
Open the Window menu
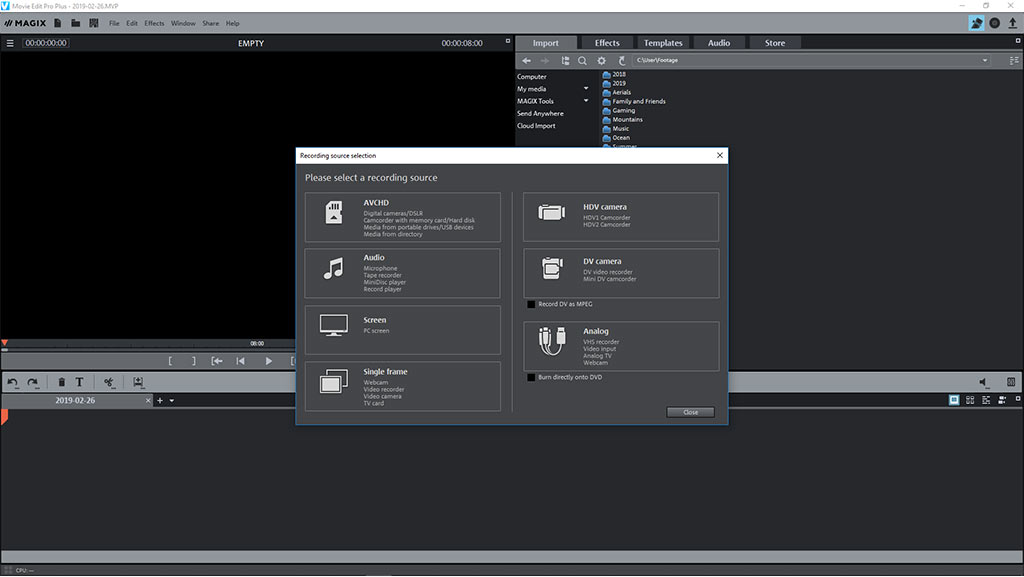183,23
